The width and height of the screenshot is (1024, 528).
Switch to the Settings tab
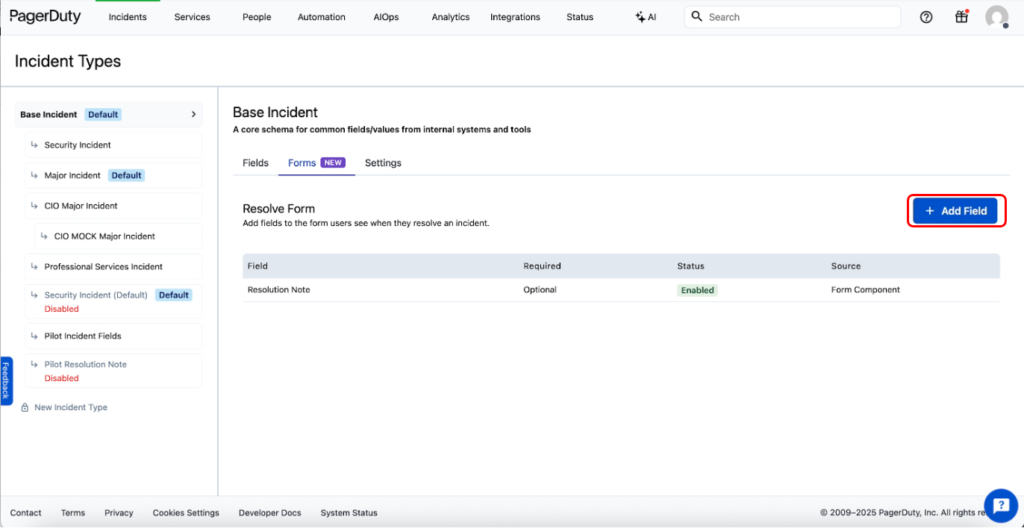pos(383,163)
